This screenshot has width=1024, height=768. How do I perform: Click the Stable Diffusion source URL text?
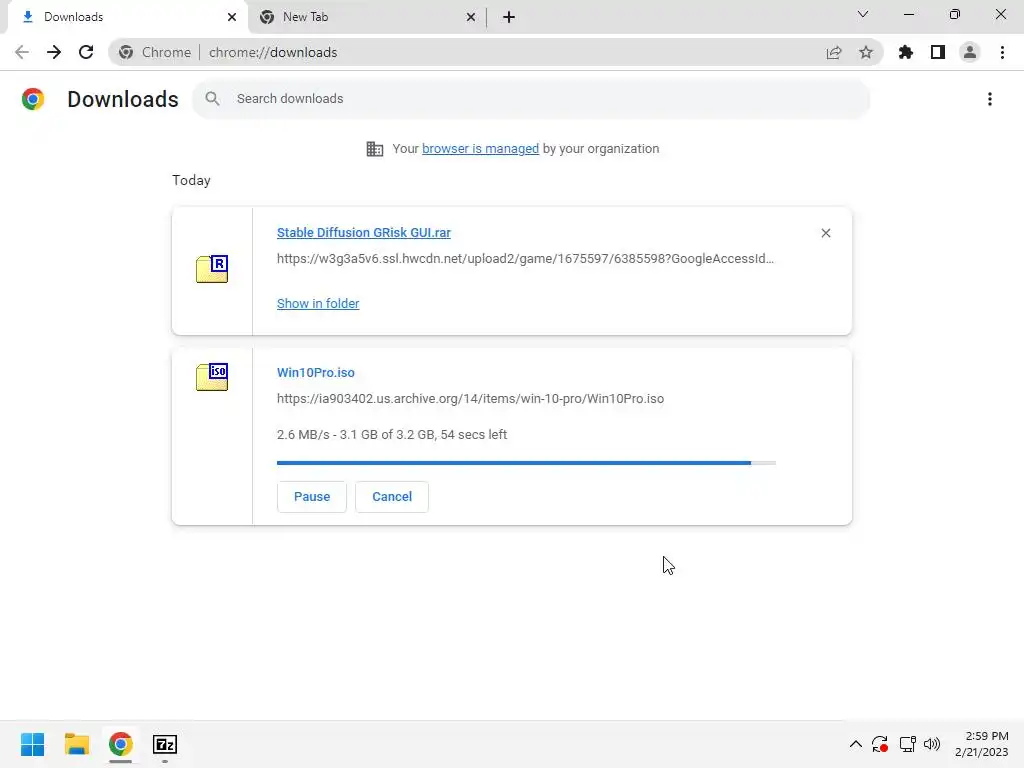tap(525, 259)
